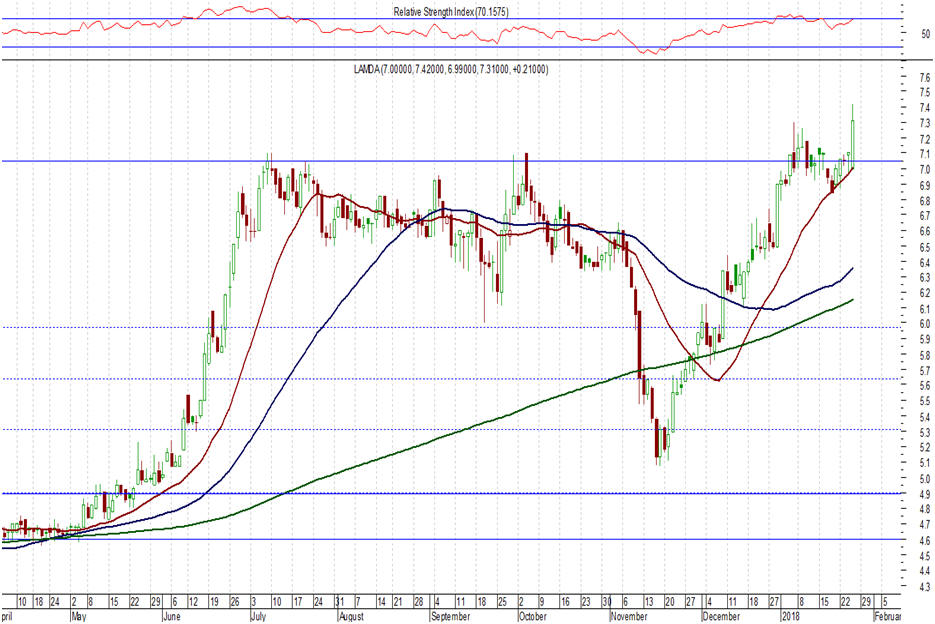The height and width of the screenshot is (624, 935).
Task: Click the Relative Strength Index title text
Action: [x=451, y=12]
